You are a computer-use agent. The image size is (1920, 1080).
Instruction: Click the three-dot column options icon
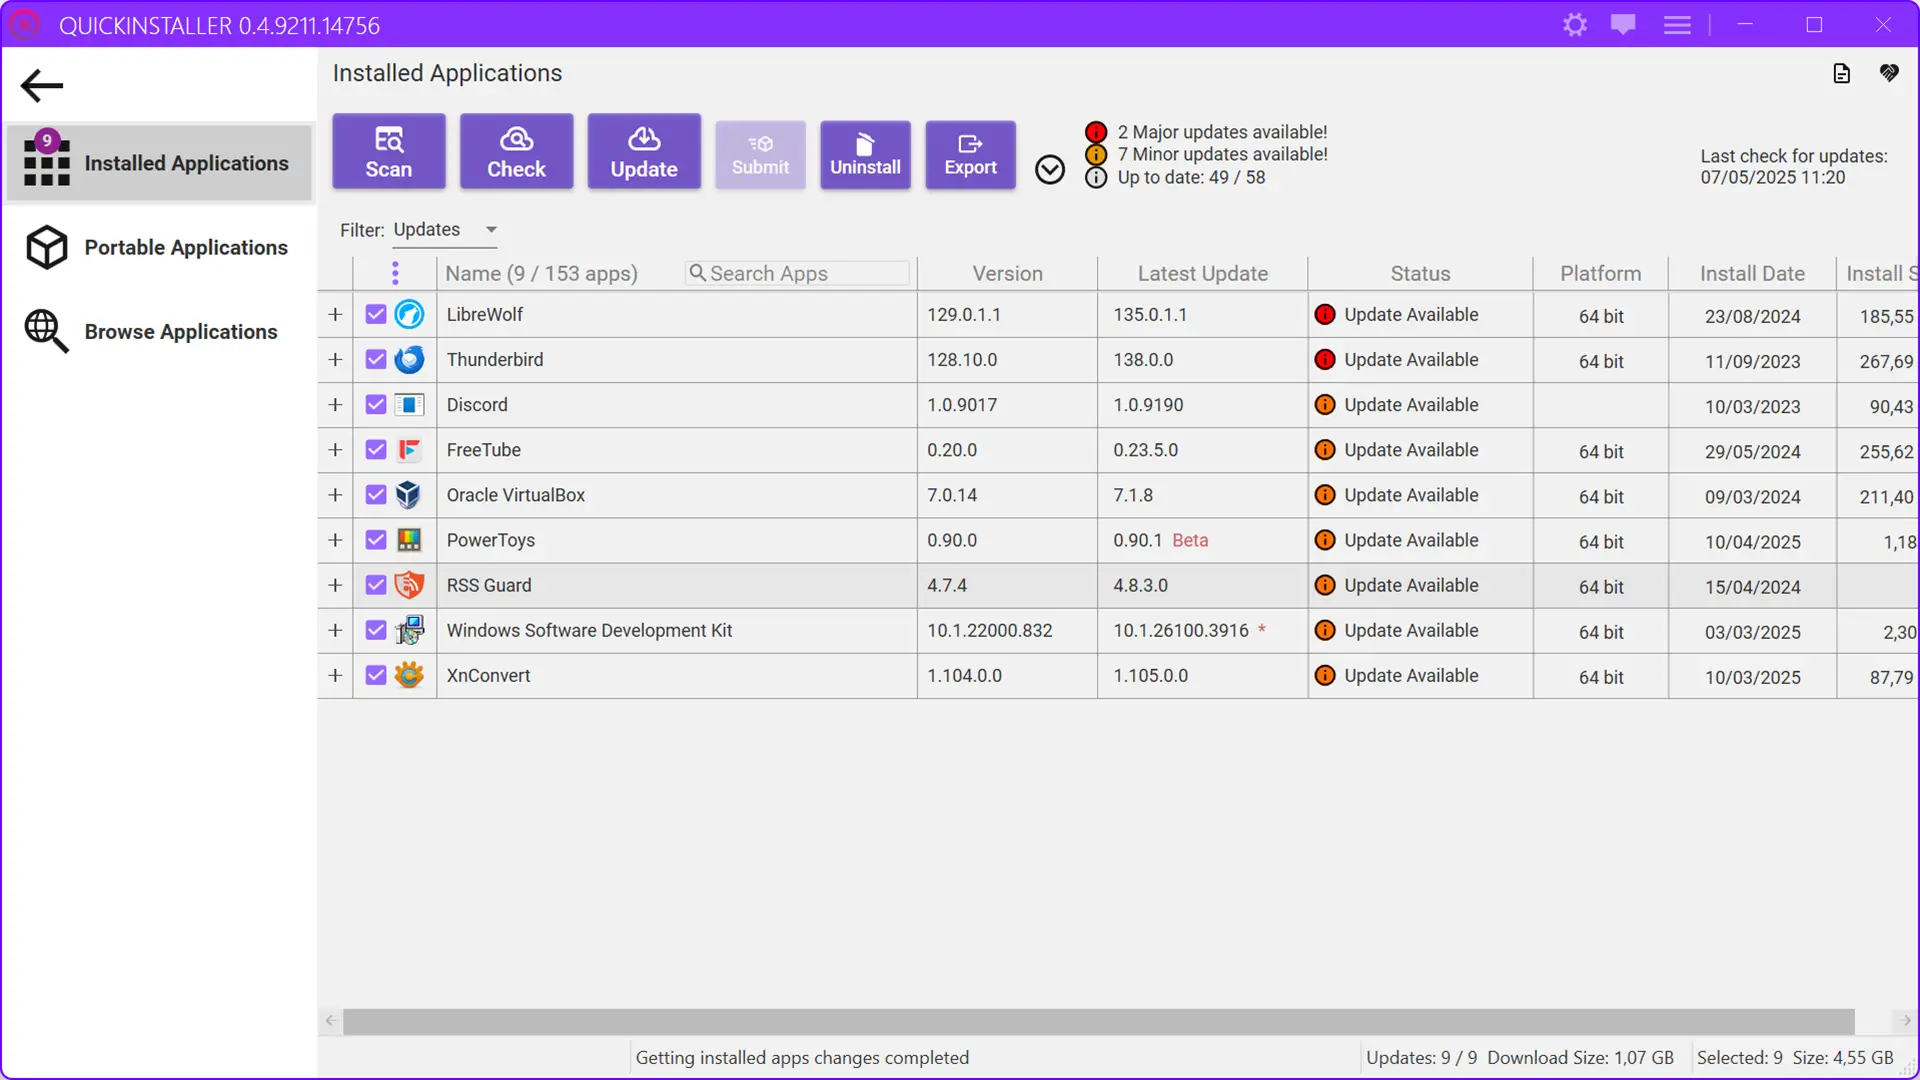click(x=395, y=273)
